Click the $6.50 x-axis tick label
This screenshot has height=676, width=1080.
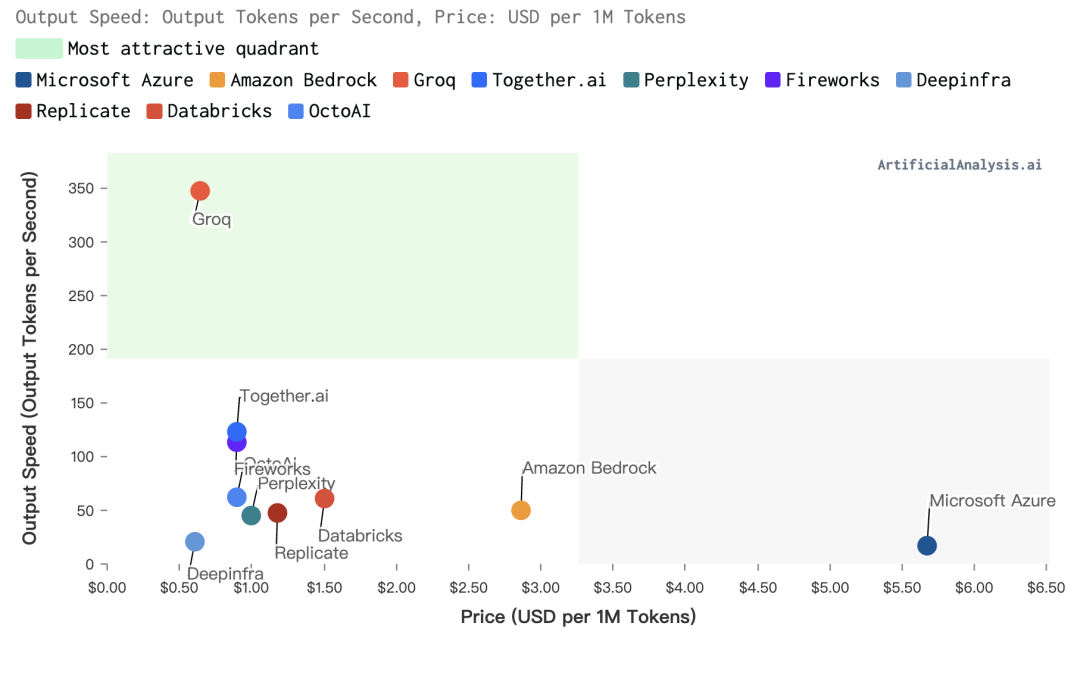pos(1046,588)
